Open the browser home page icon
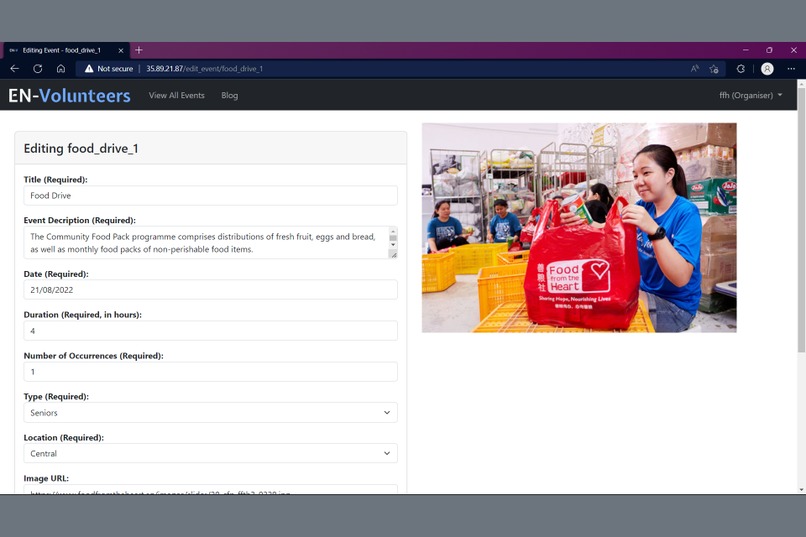806x537 pixels. (61, 68)
